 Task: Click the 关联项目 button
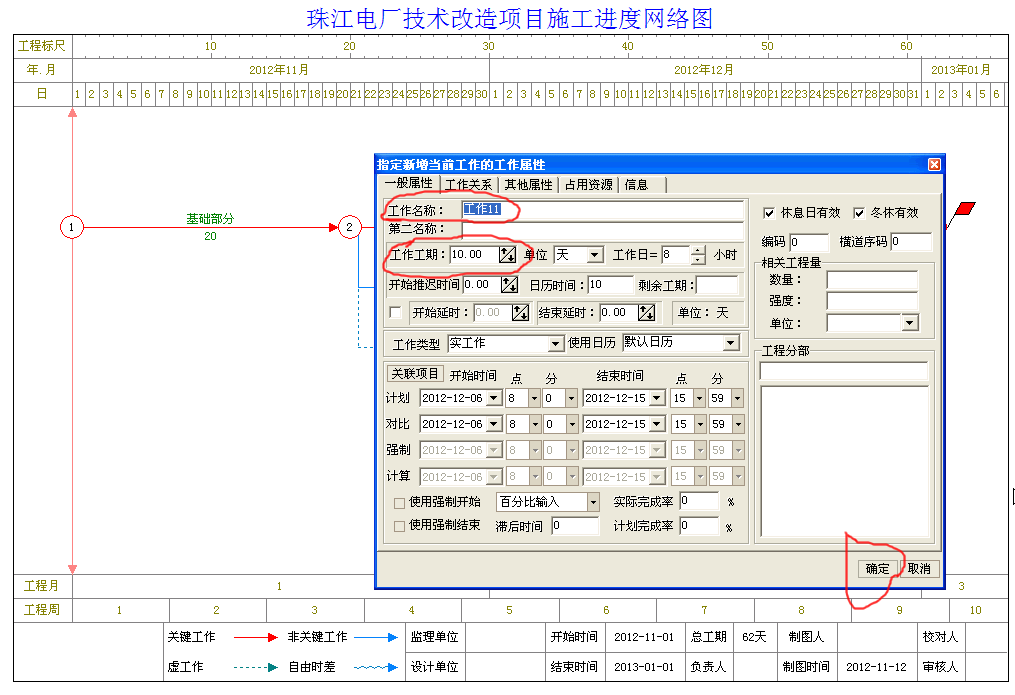tap(415, 374)
